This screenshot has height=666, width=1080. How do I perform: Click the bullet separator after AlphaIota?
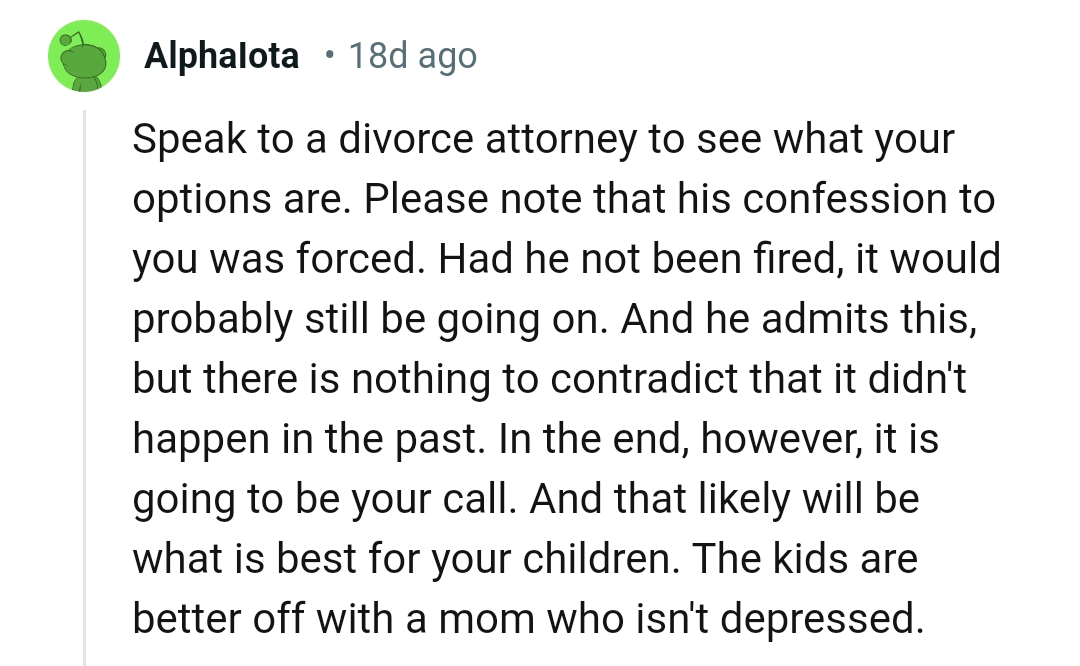[x=330, y=55]
